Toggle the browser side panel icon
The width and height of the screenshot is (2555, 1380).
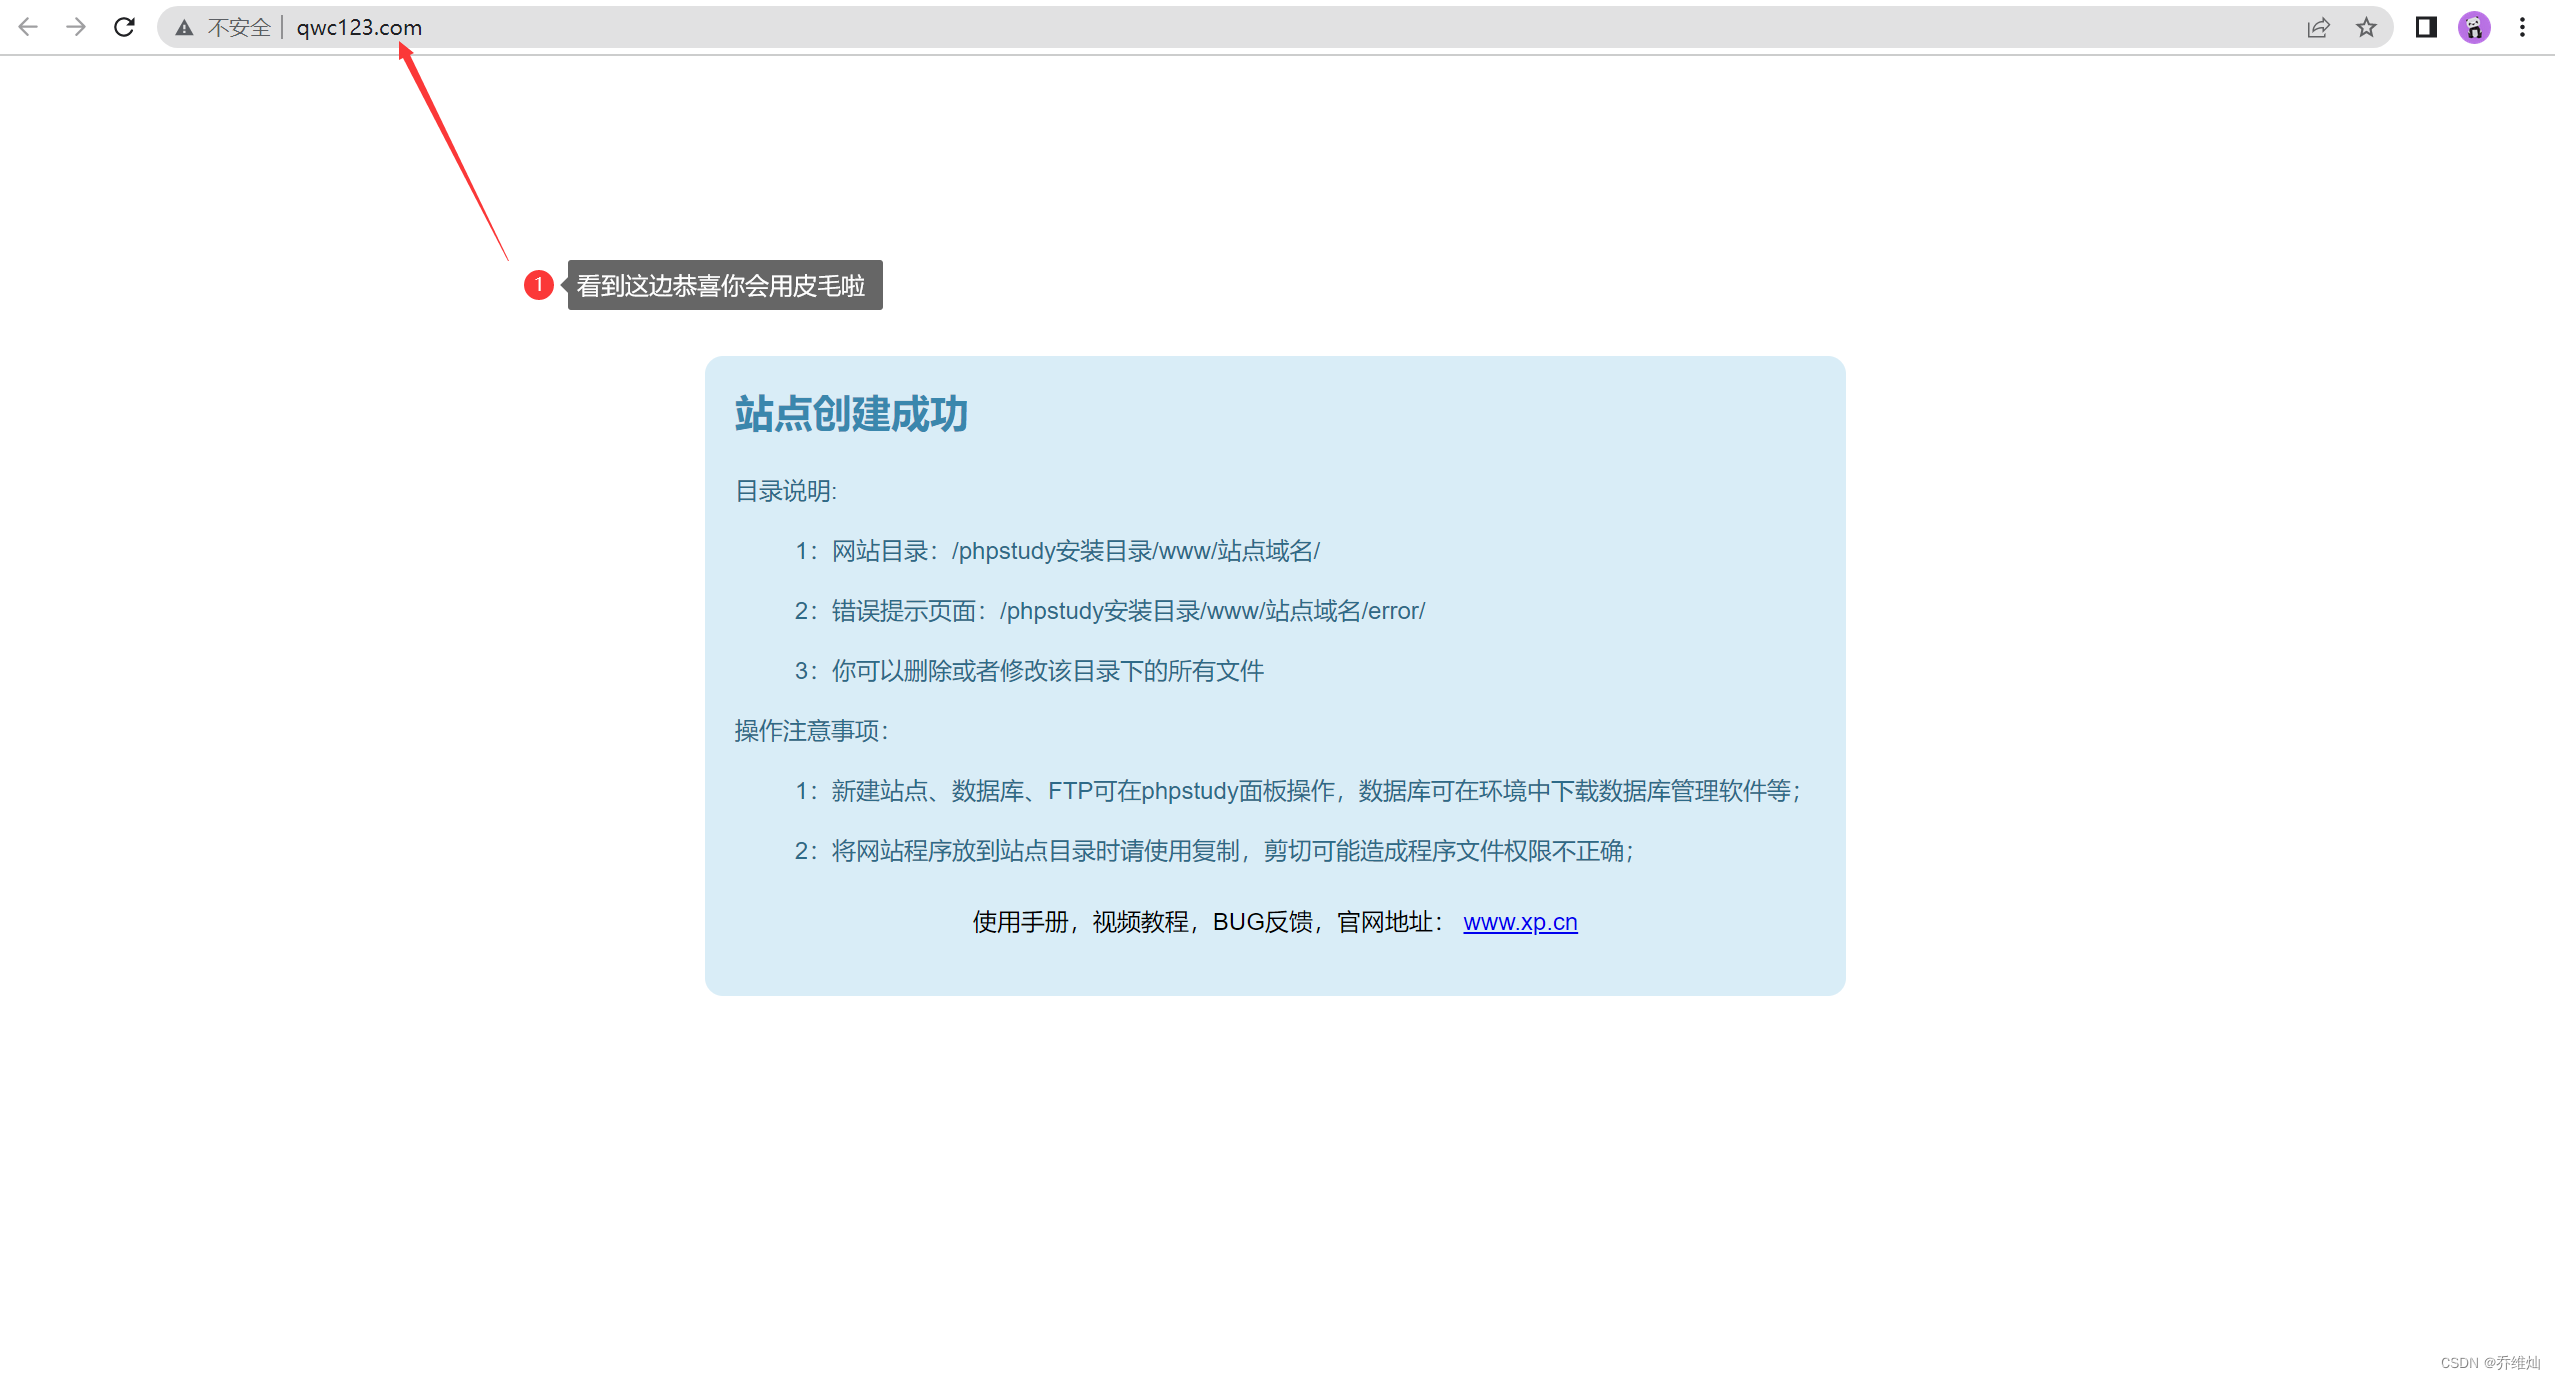tap(2426, 28)
